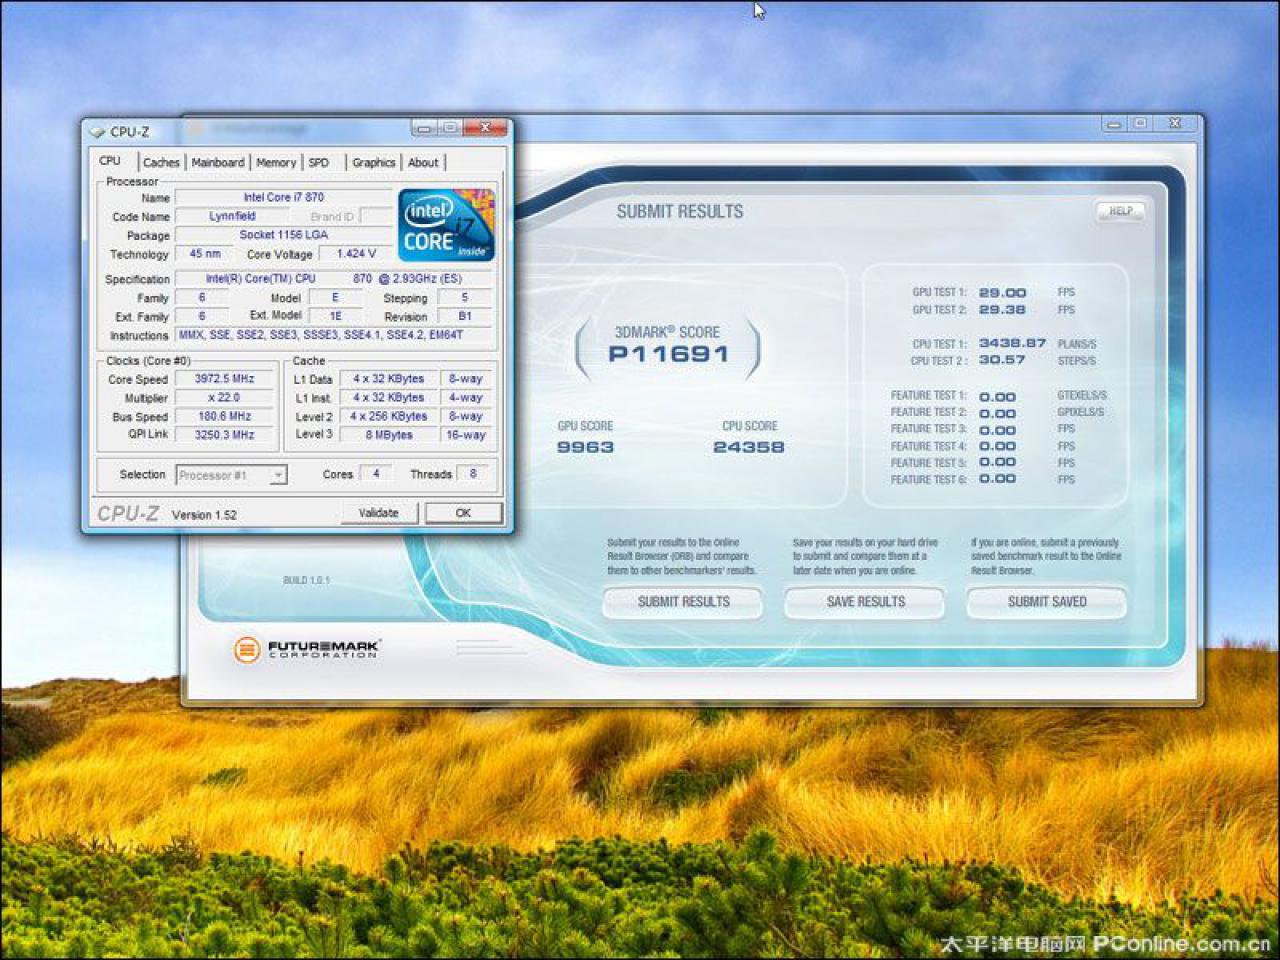The width and height of the screenshot is (1280, 960).
Task: Select the CPU tab
Action: click(110, 161)
